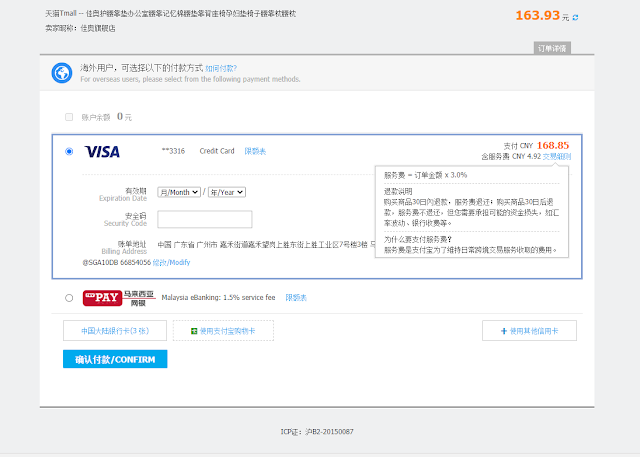Click Malaysia eBanking: 1.5% service fee text
The width and height of the screenshot is (640, 457).
pyautogui.click(x=218, y=298)
